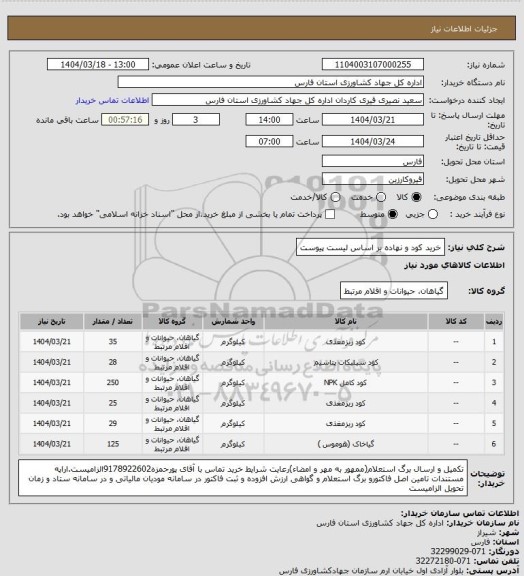Viewport: 524px width, 576px height.
Task: Click the delivery province field فارس
Action: pos(373,161)
